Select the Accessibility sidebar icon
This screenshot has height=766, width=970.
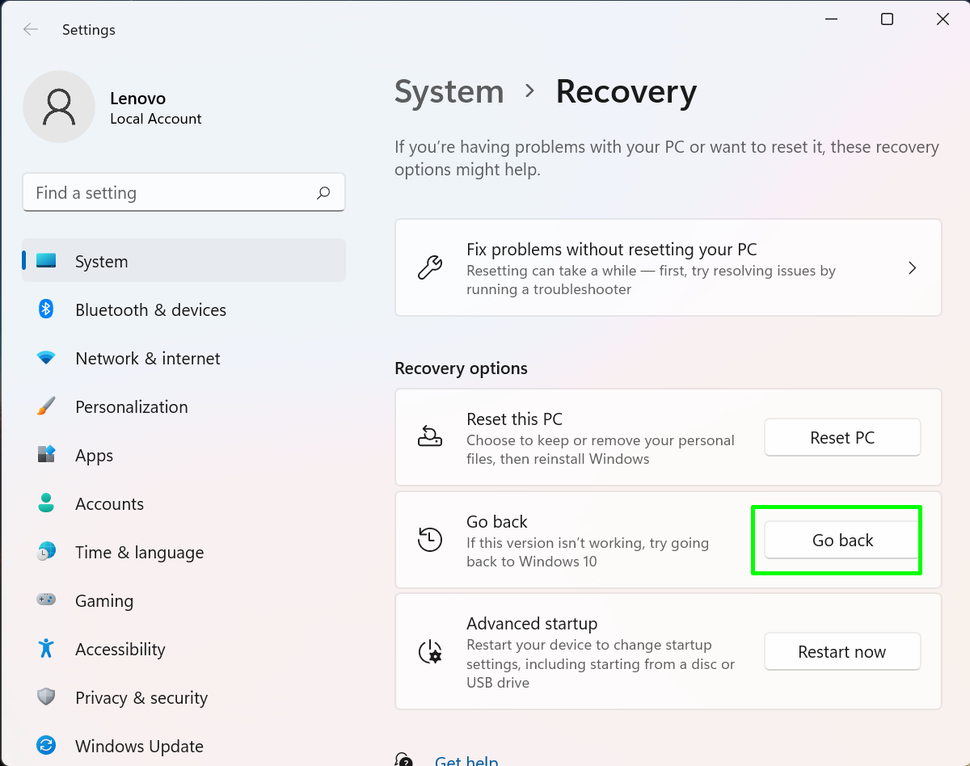pos(46,649)
